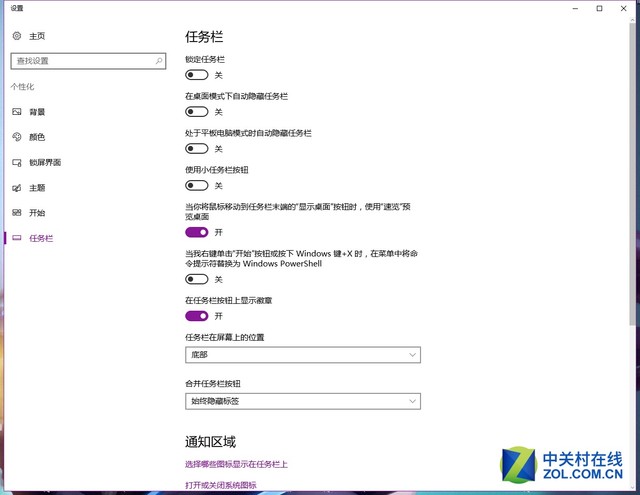The height and width of the screenshot is (495, 640).
Task: Click the 任务栏 page heading
Action: 204,37
